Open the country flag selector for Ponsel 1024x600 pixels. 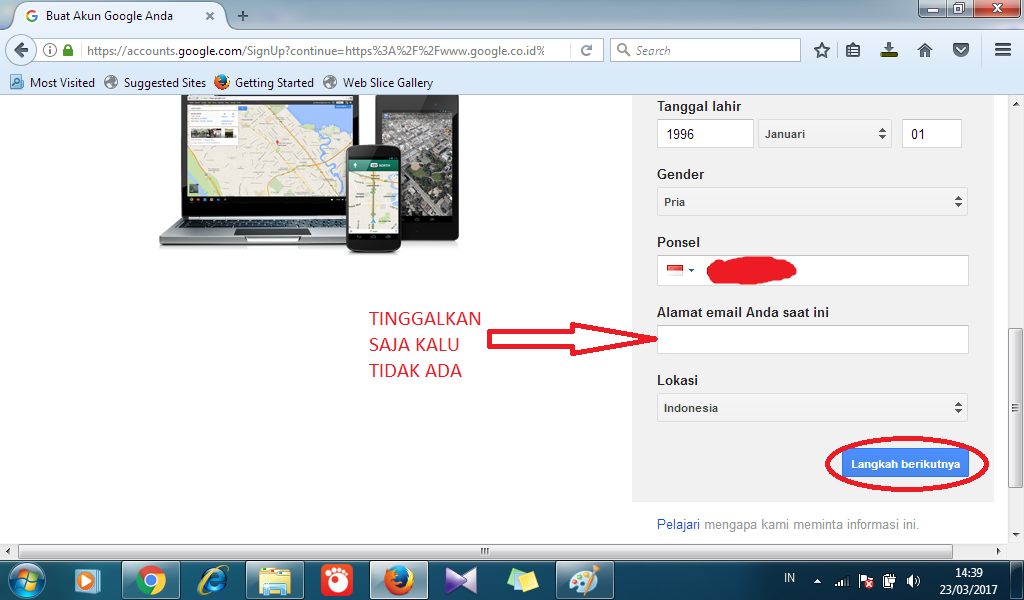(677, 270)
